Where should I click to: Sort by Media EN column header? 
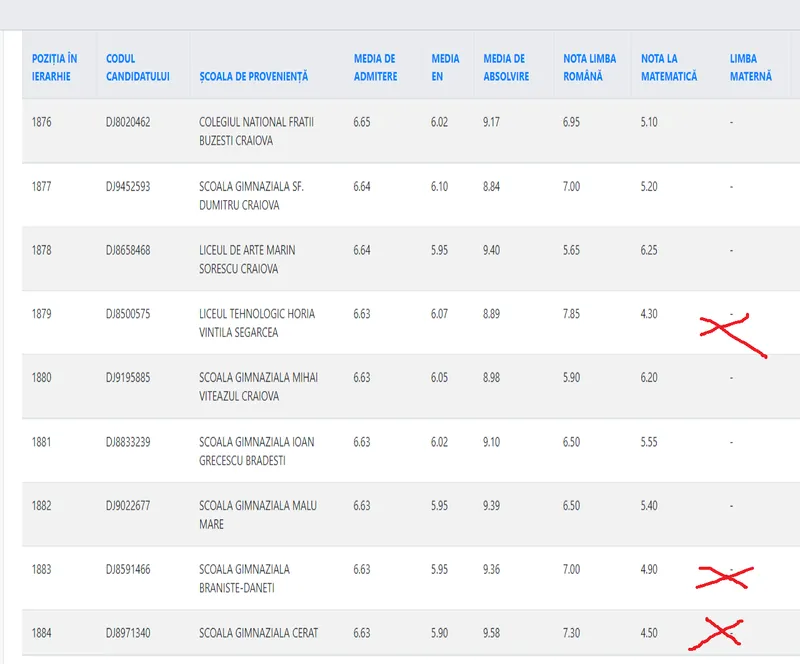pos(445,67)
